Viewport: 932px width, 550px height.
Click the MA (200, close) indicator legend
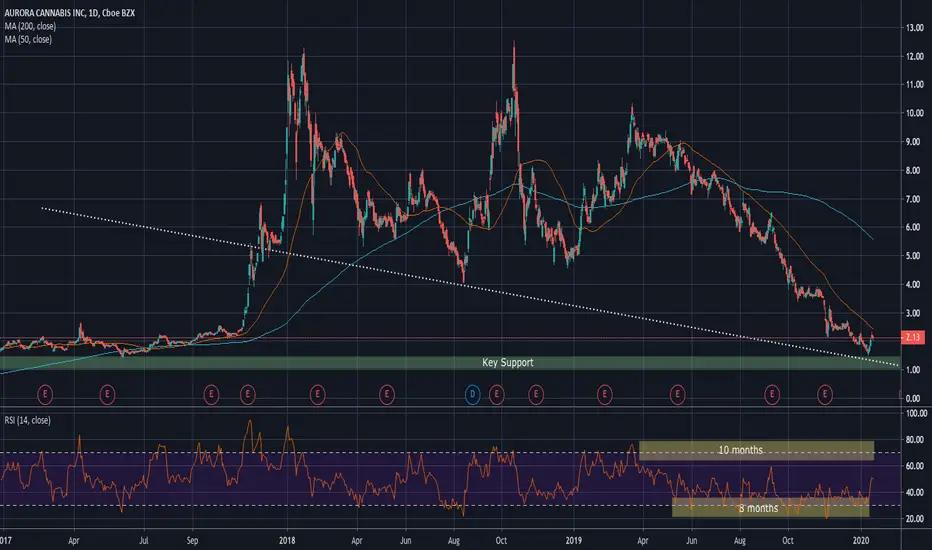point(30,26)
